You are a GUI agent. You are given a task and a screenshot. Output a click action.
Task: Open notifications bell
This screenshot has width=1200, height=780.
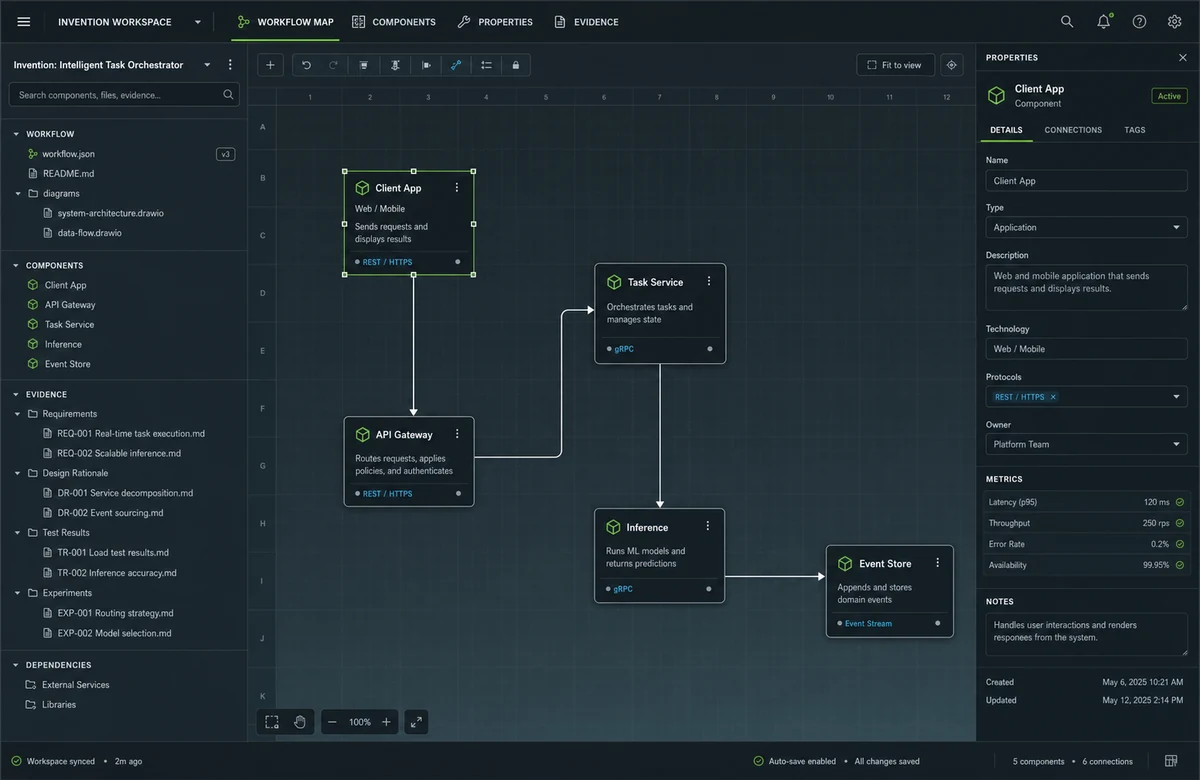pos(1103,22)
